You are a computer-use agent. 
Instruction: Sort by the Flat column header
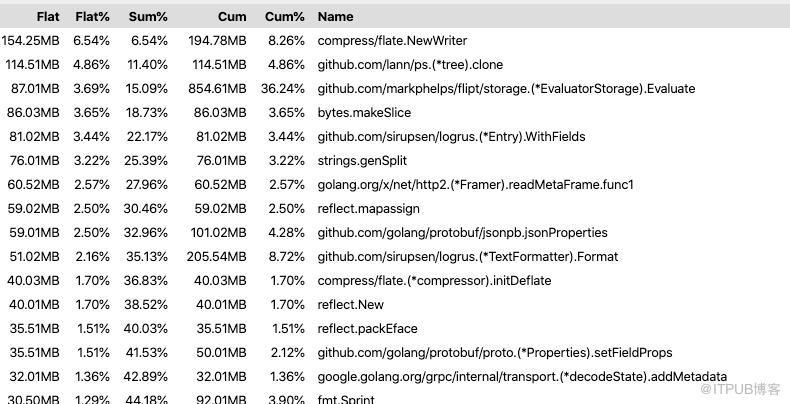48,17
